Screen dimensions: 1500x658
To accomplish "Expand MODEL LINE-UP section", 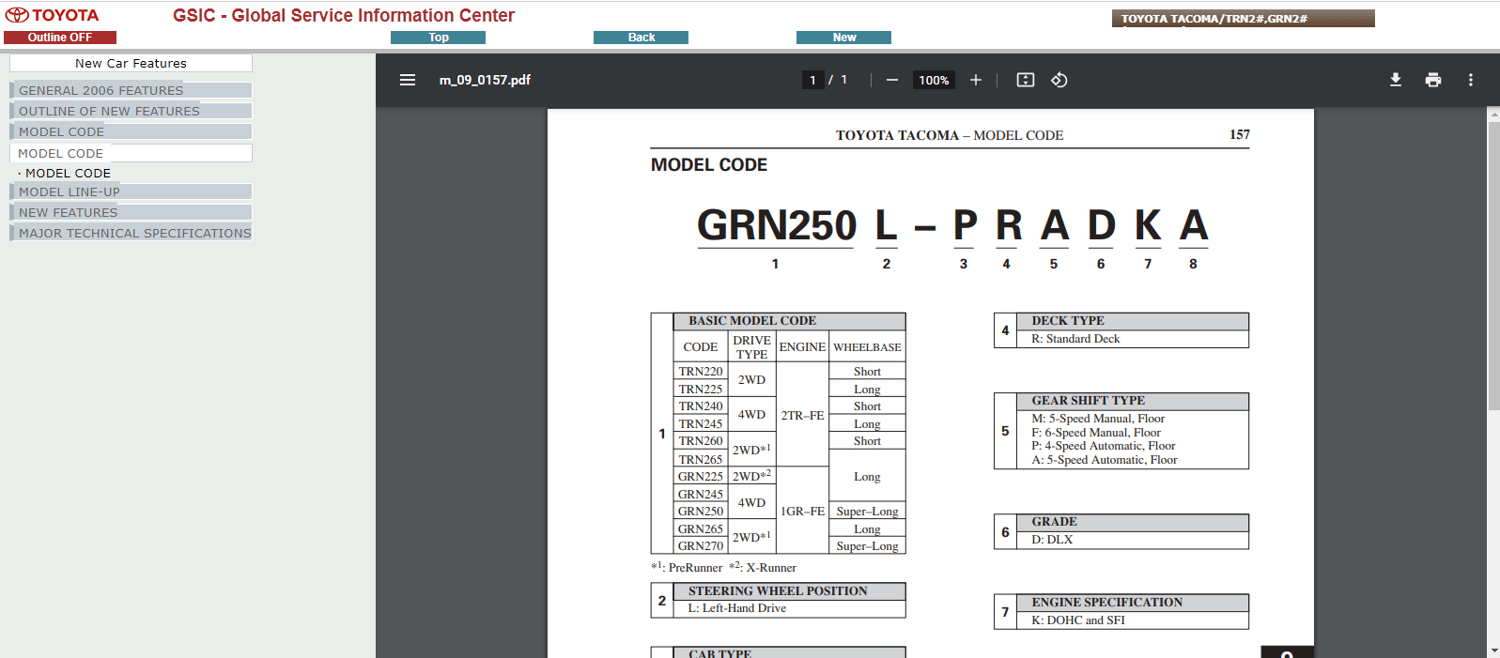I will tap(131, 192).
